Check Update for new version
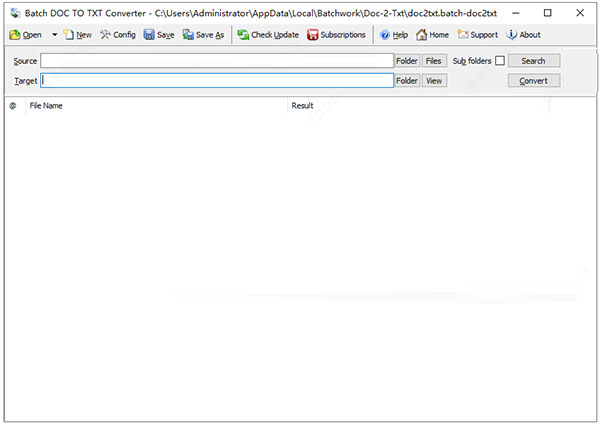 pos(268,35)
